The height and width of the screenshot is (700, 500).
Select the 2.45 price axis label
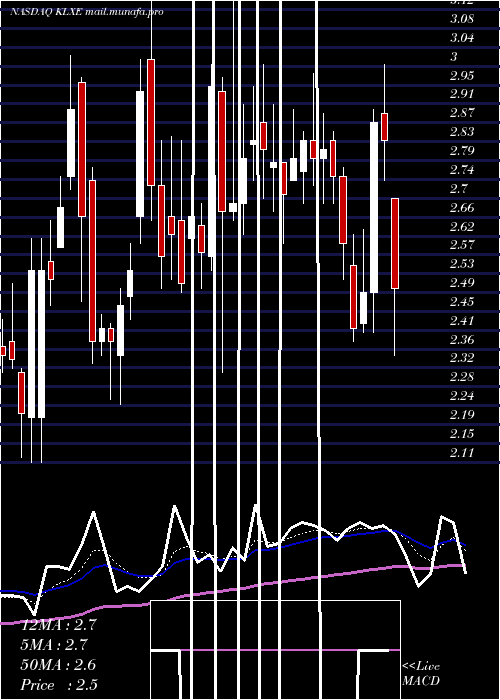coord(462,302)
